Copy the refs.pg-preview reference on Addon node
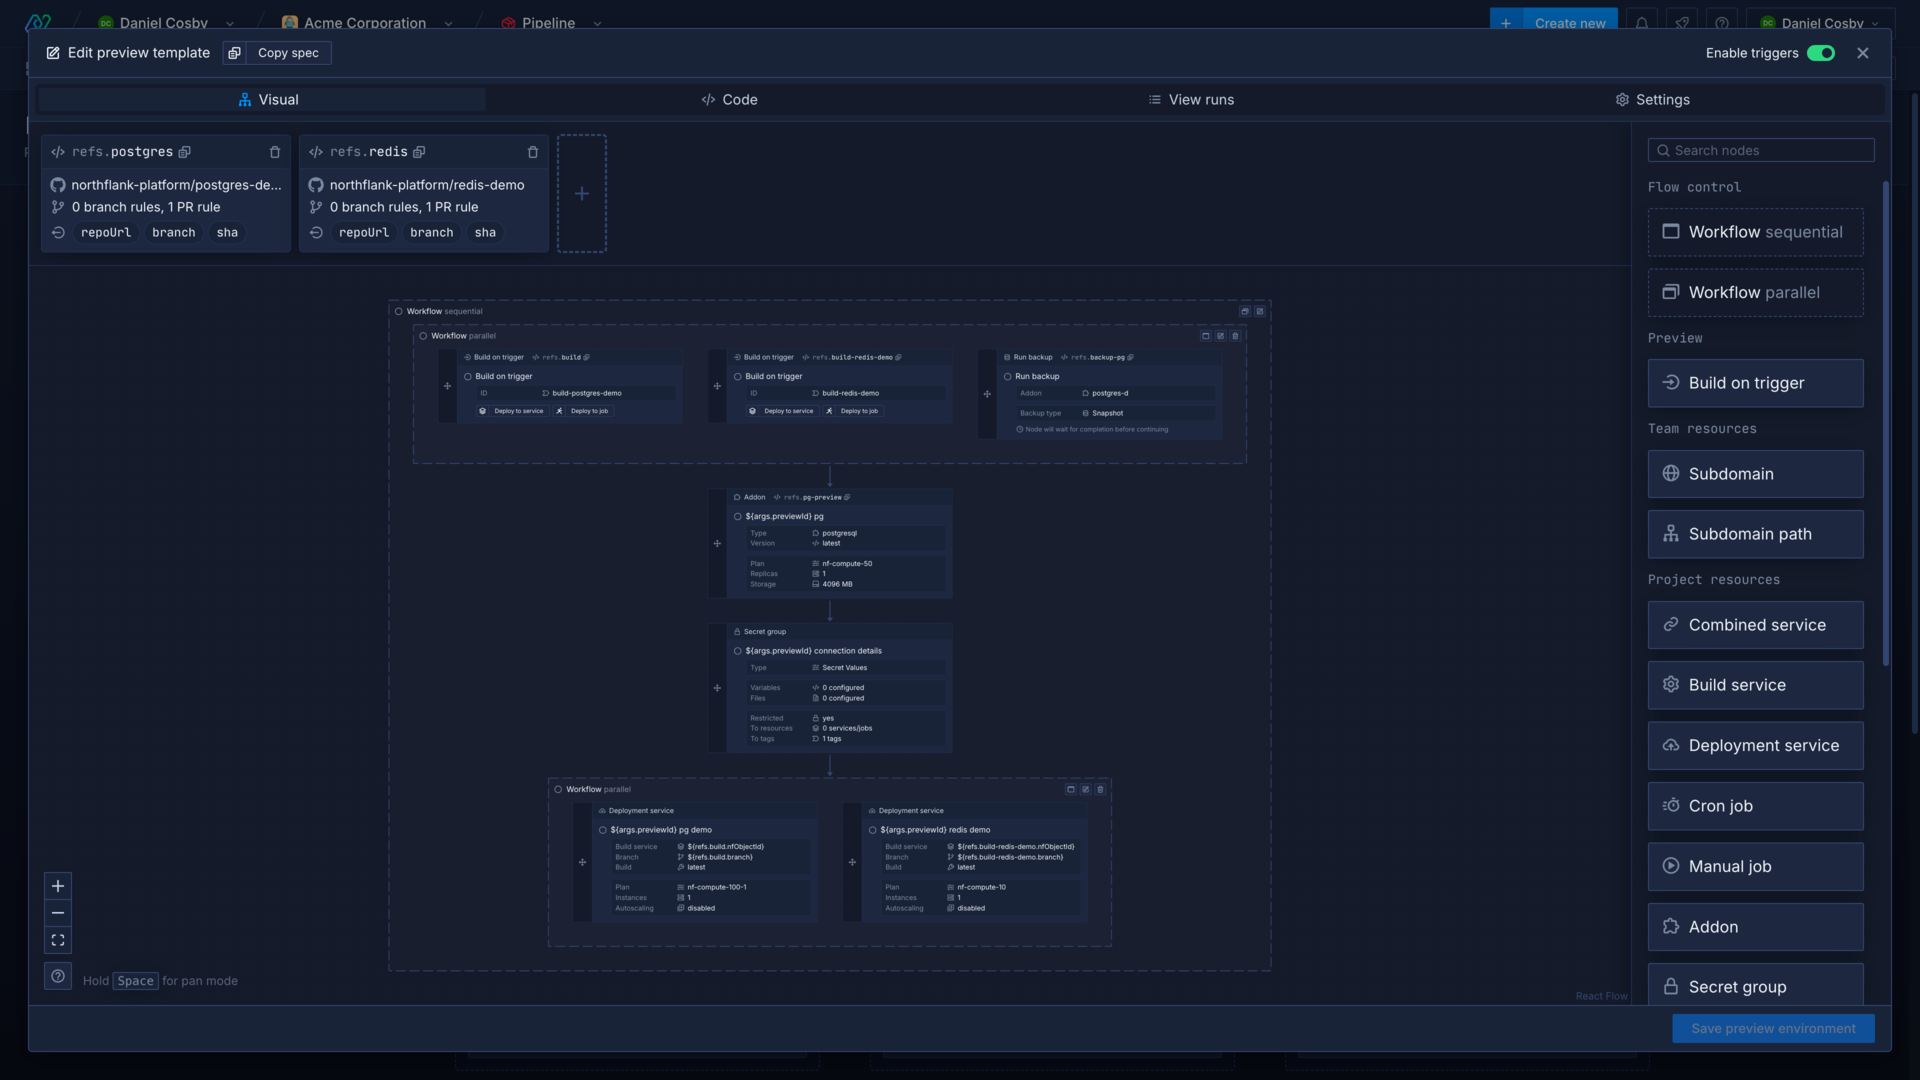1920x1080 pixels. point(847,497)
